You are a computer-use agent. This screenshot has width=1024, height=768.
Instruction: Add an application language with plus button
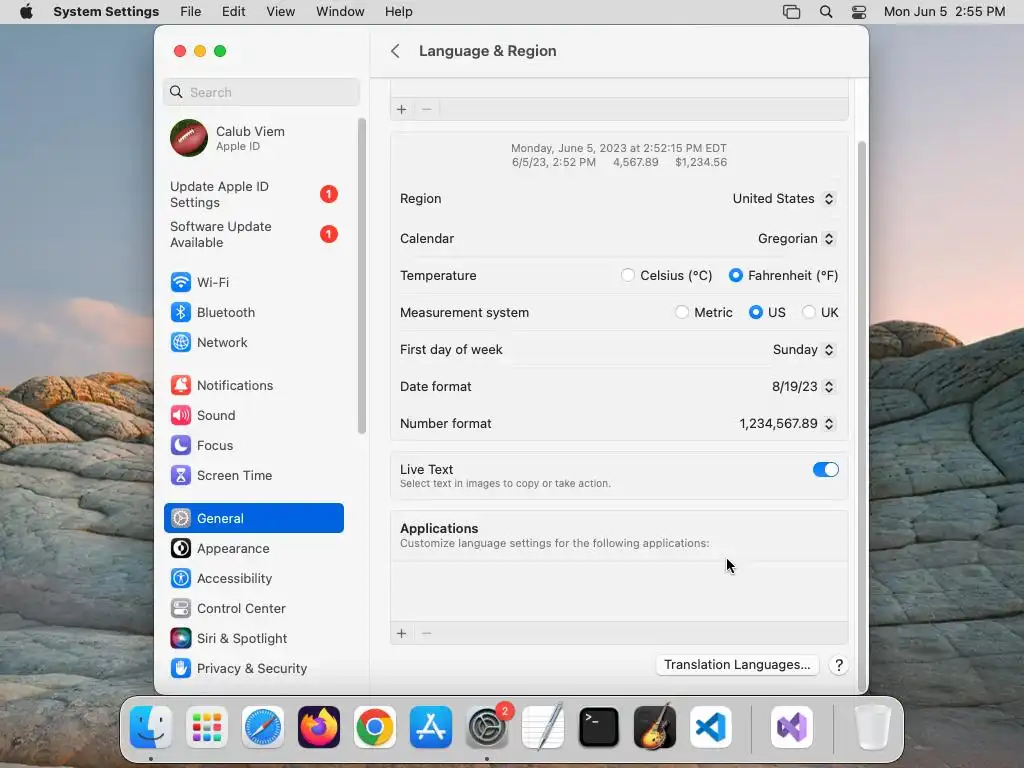[402, 633]
